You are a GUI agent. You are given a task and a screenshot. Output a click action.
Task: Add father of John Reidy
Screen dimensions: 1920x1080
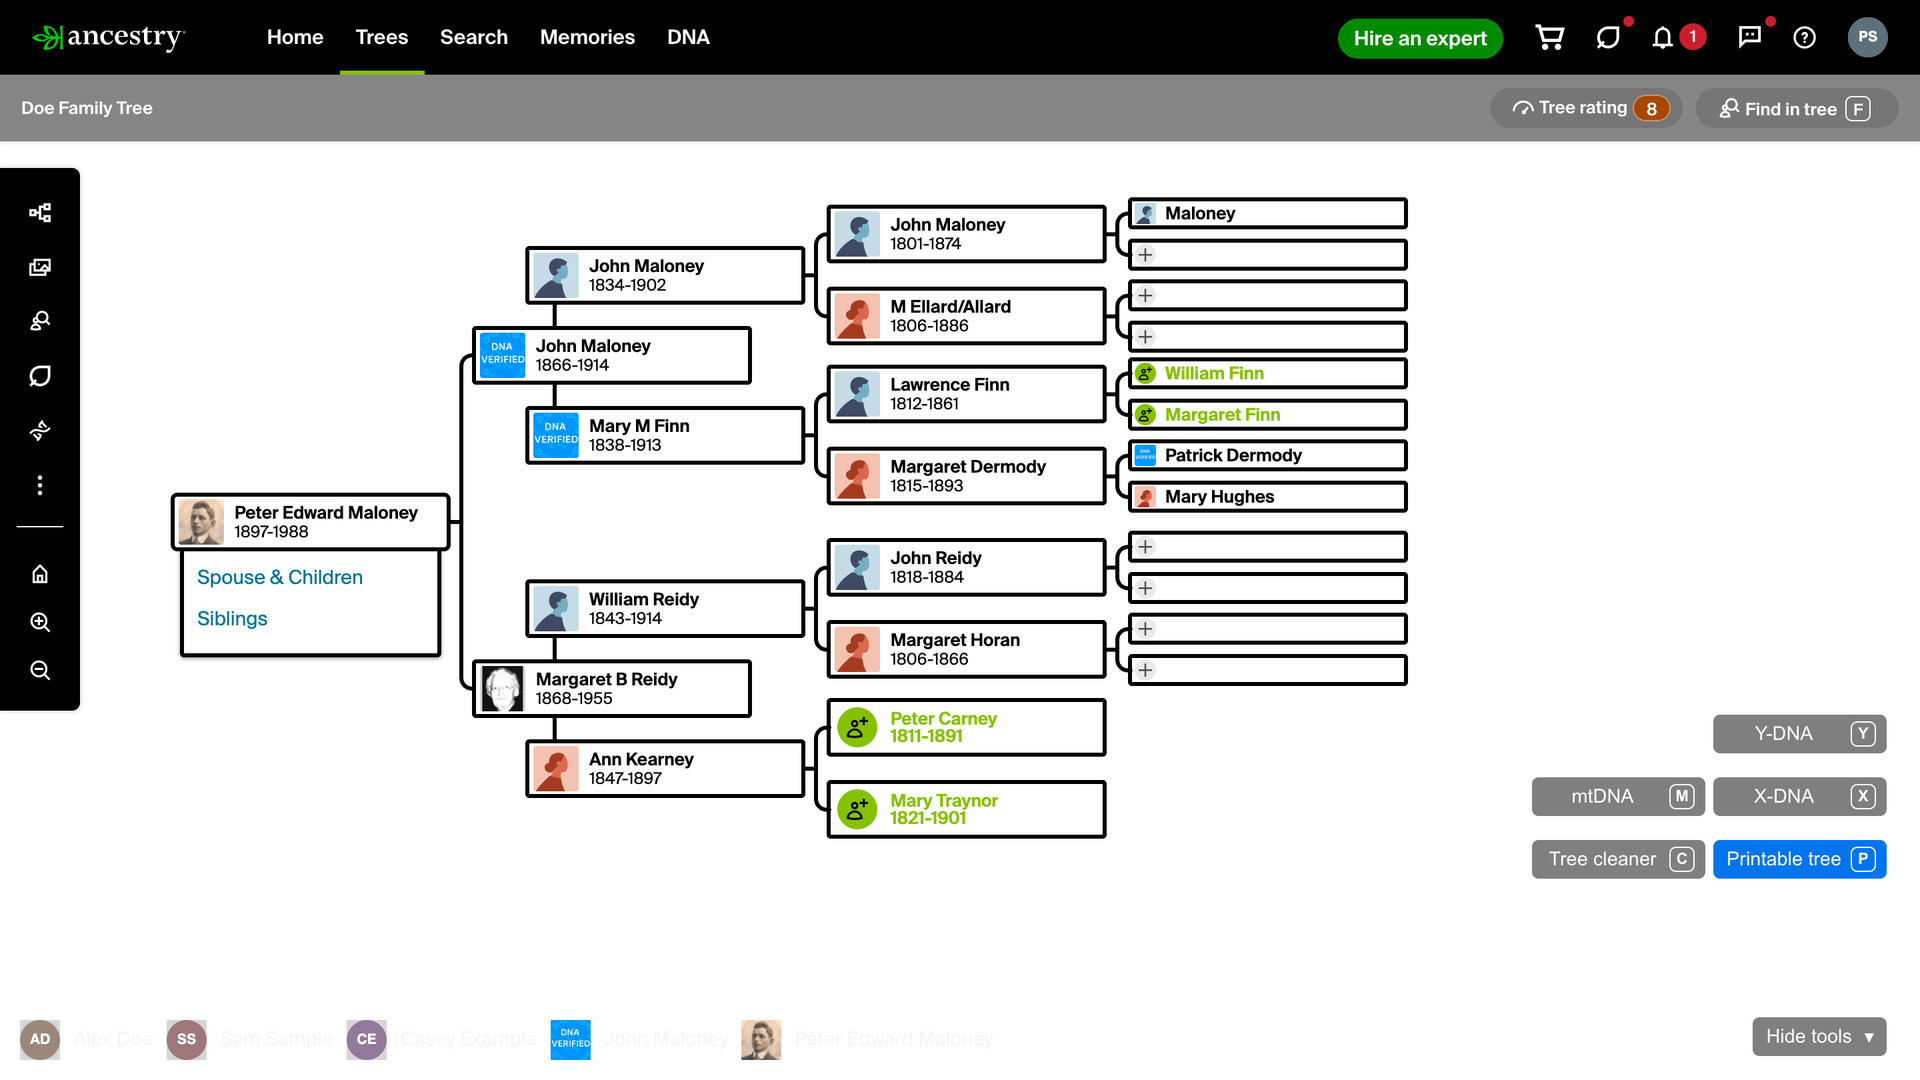click(x=1267, y=547)
